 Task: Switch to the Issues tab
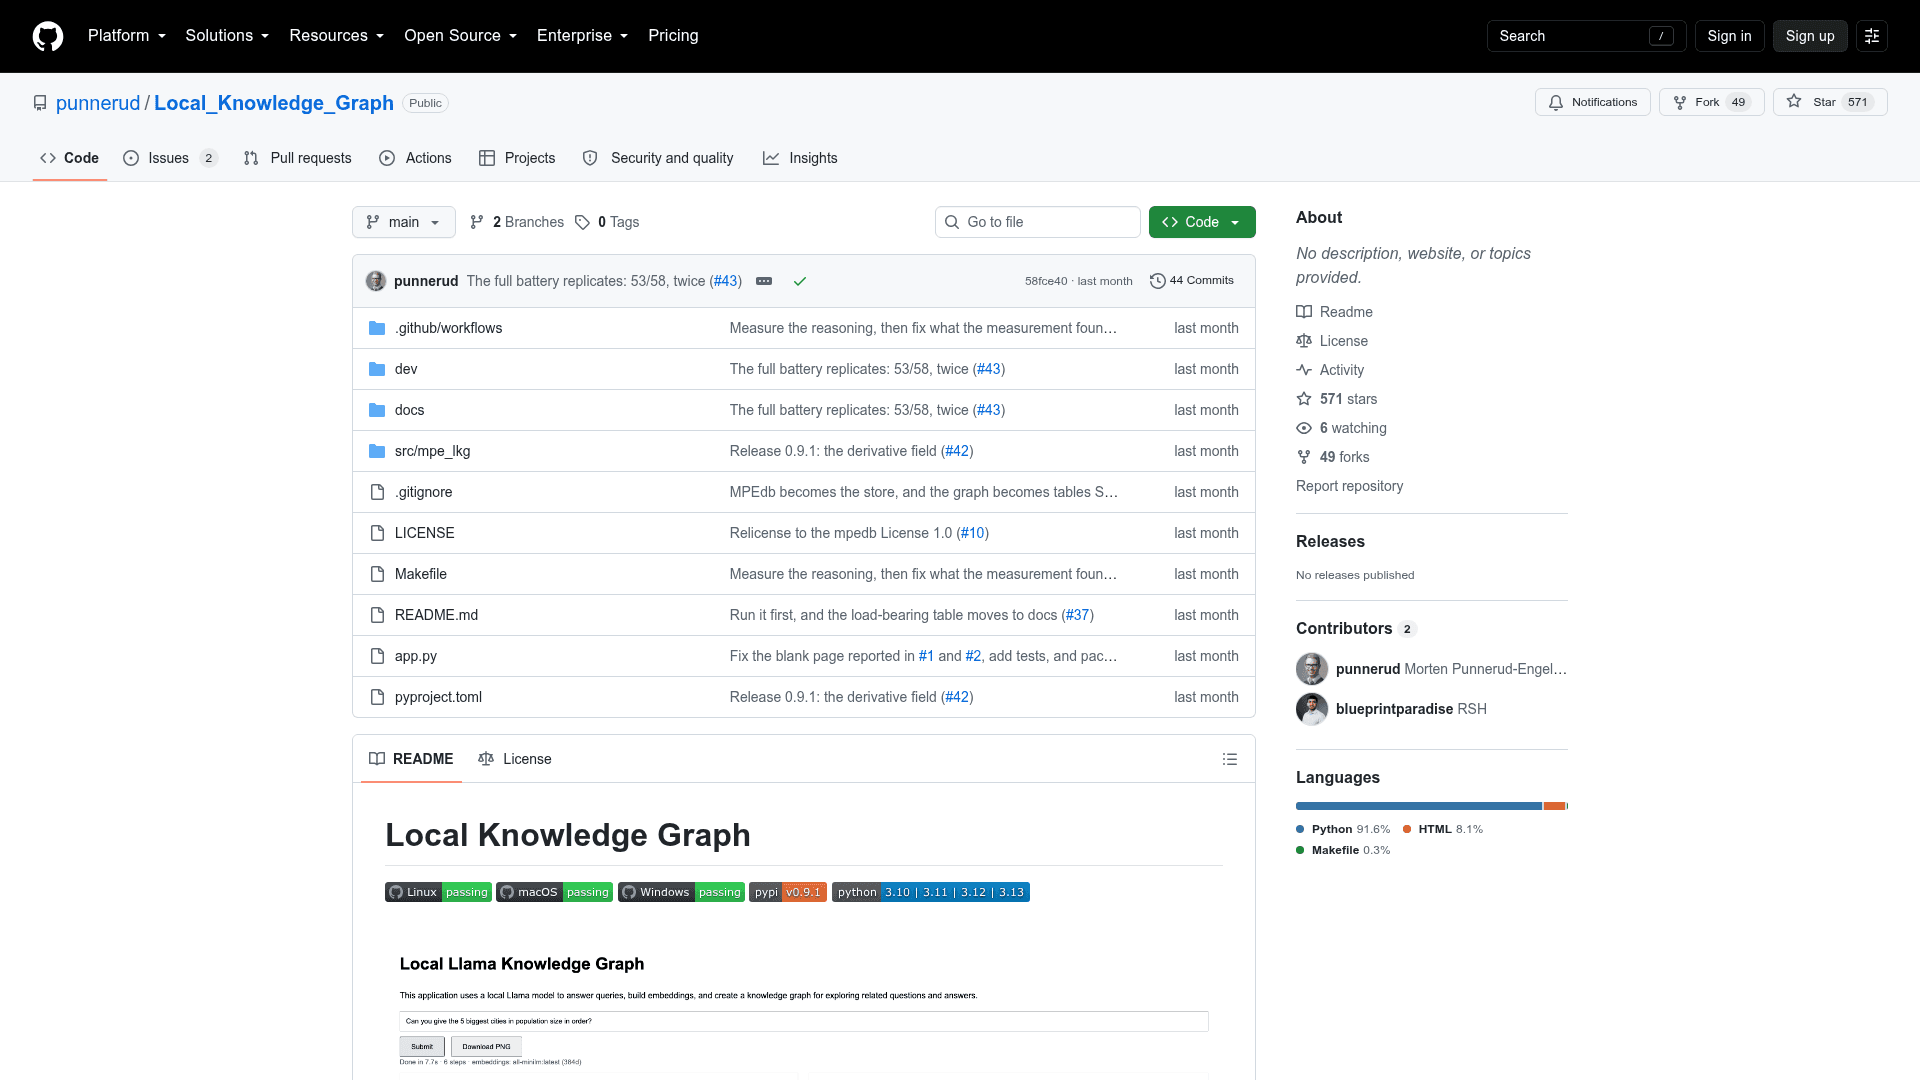click(x=169, y=158)
